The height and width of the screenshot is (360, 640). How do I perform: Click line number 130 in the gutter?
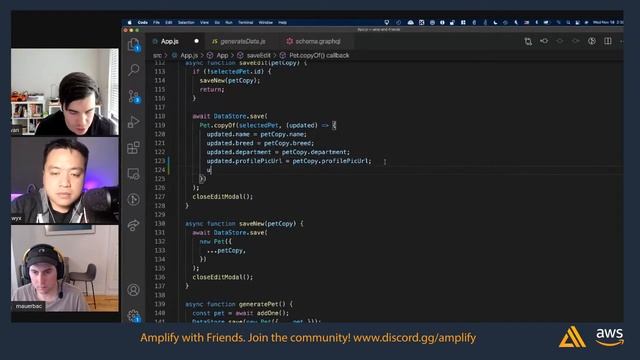[x=160, y=224]
